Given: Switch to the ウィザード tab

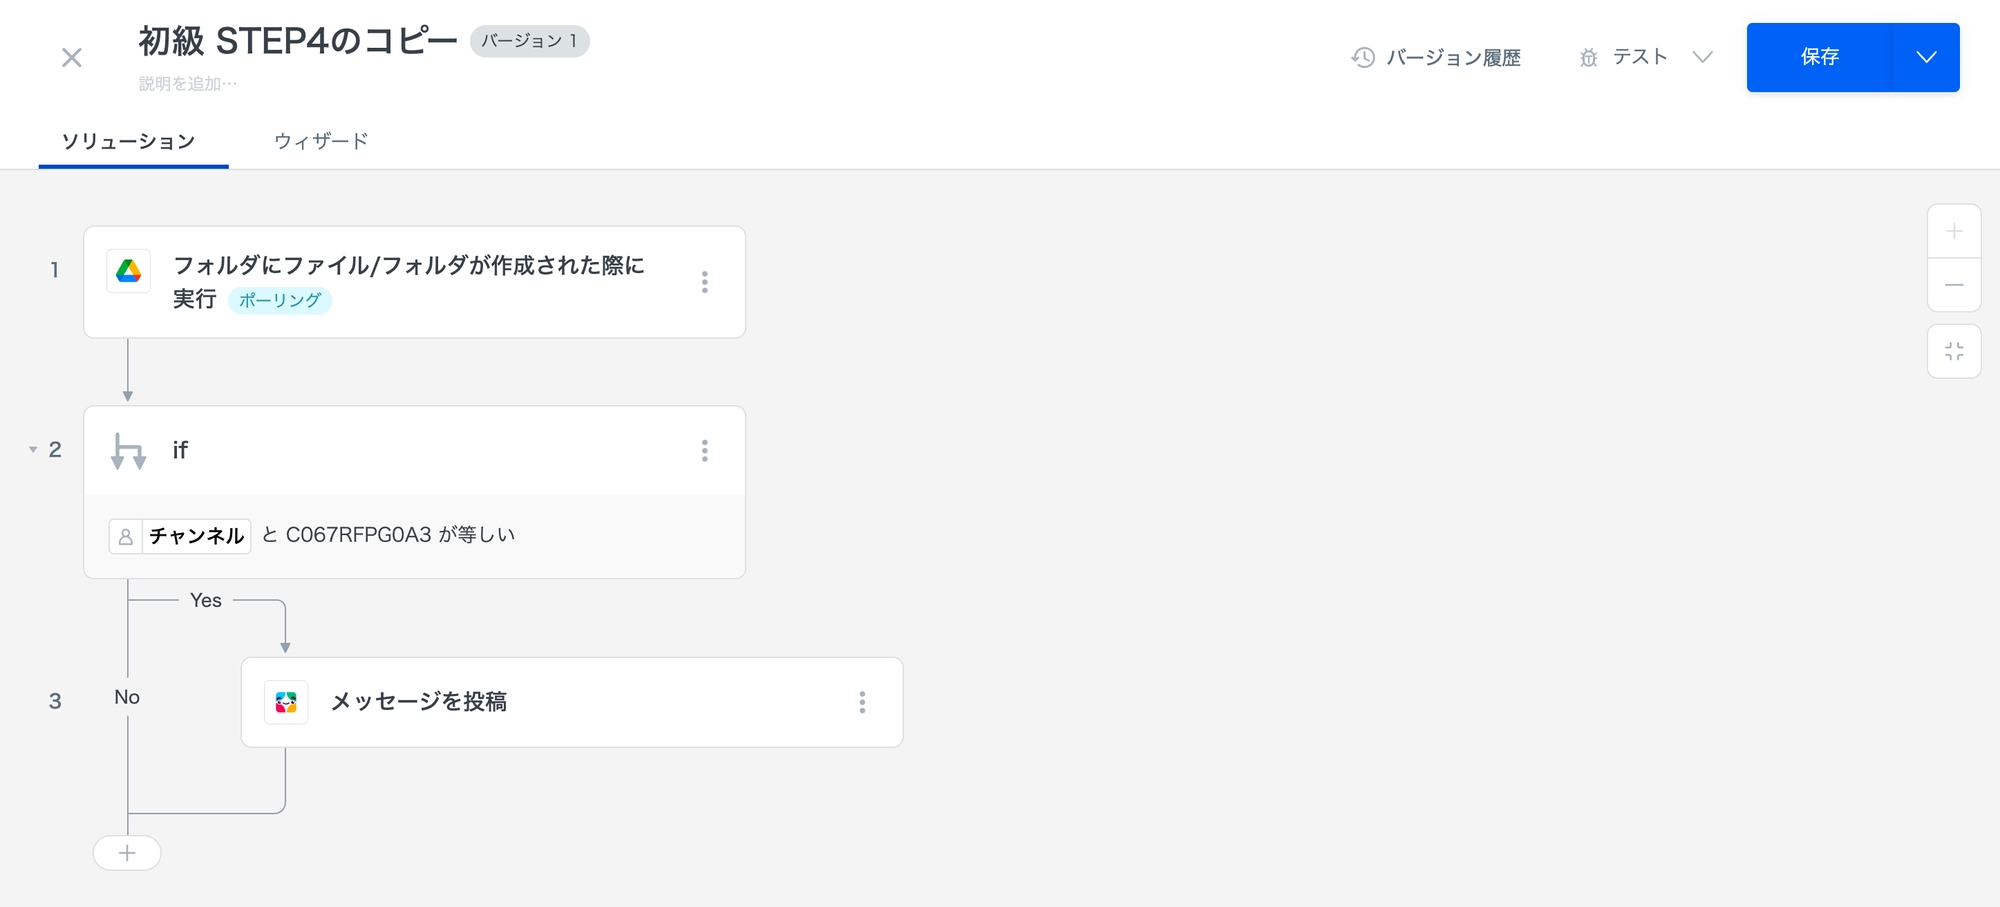Looking at the screenshot, I should (x=321, y=141).
